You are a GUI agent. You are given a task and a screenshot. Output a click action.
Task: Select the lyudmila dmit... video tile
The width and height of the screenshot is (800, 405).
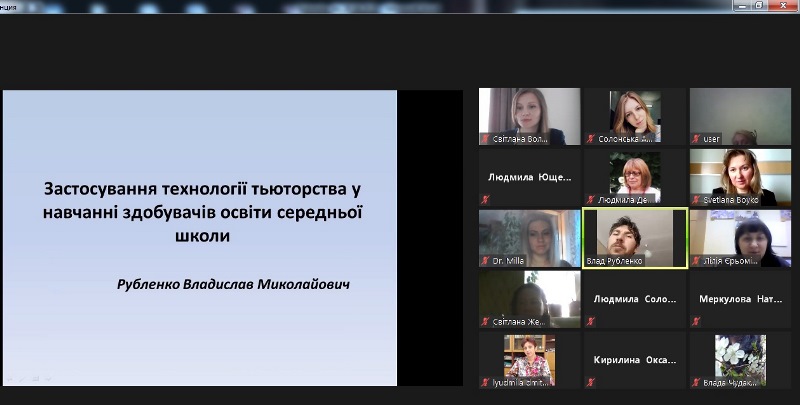click(529, 358)
